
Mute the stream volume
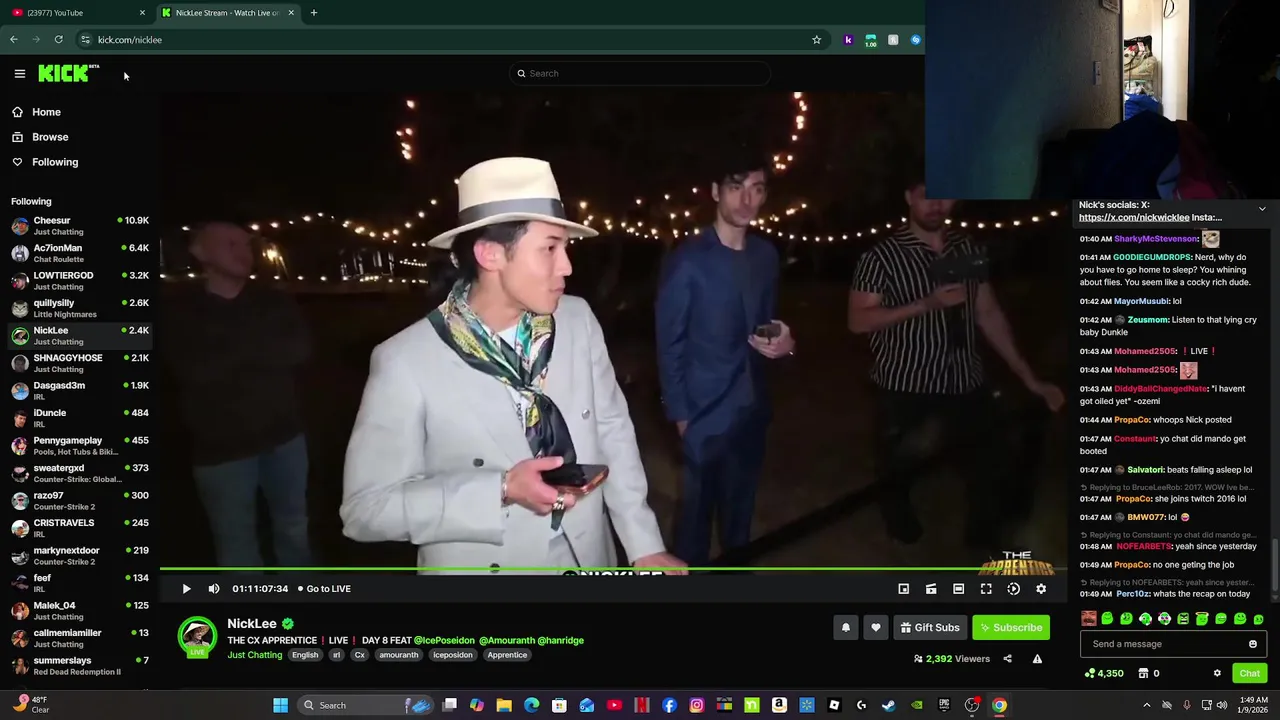213,589
